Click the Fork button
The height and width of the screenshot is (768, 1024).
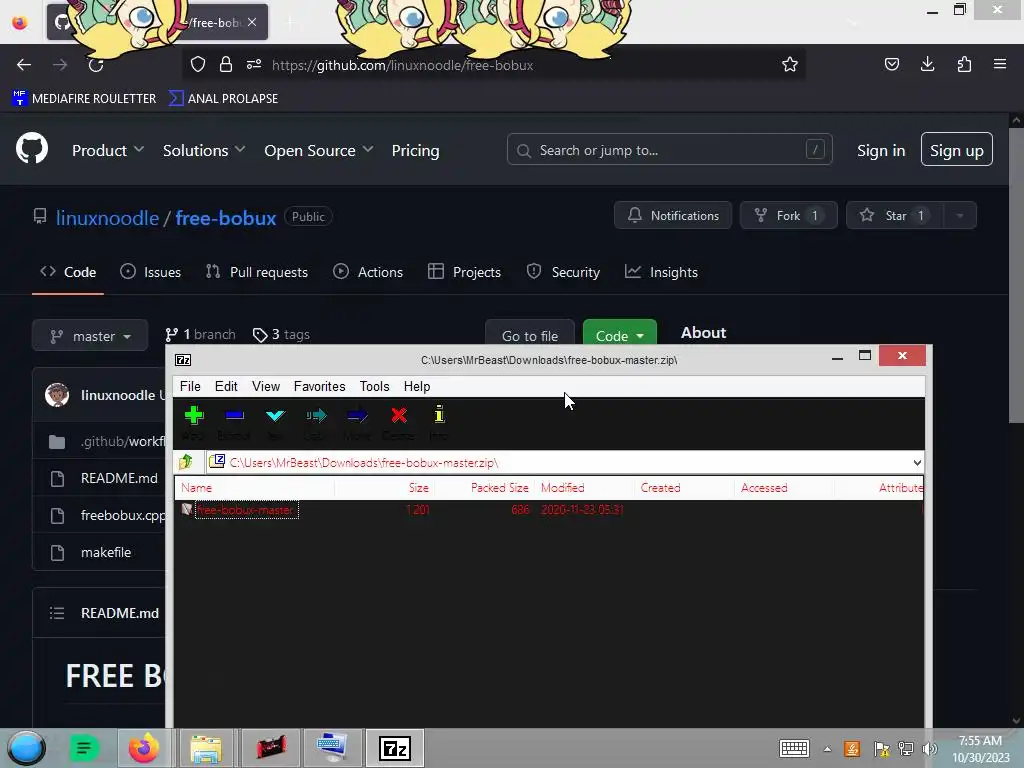(788, 216)
